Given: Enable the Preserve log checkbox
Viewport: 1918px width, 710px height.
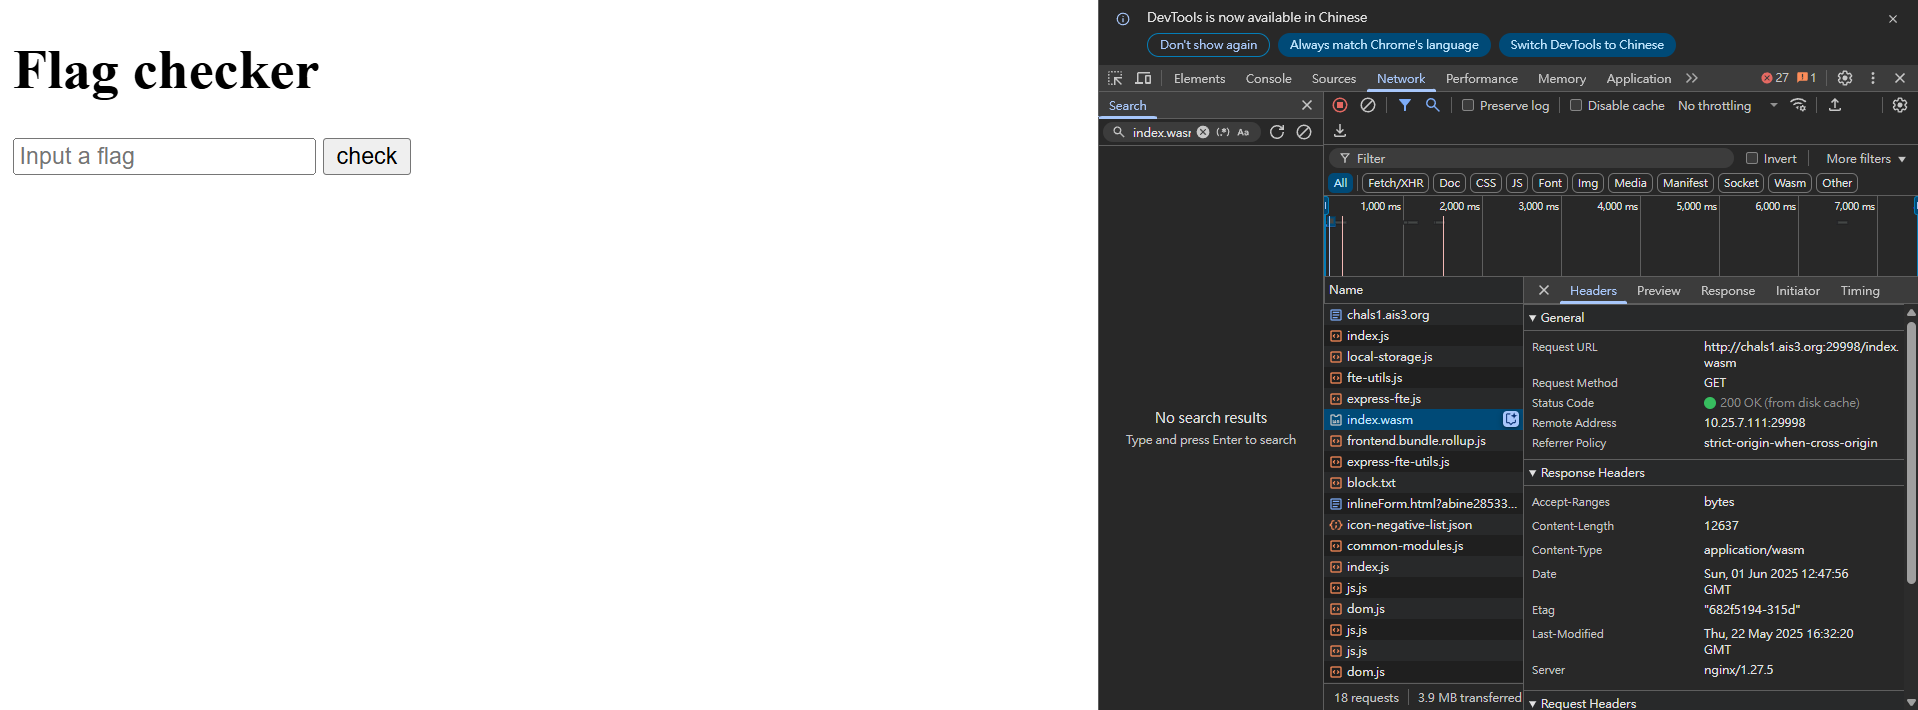Looking at the screenshot, I should tap(1468, 105).
